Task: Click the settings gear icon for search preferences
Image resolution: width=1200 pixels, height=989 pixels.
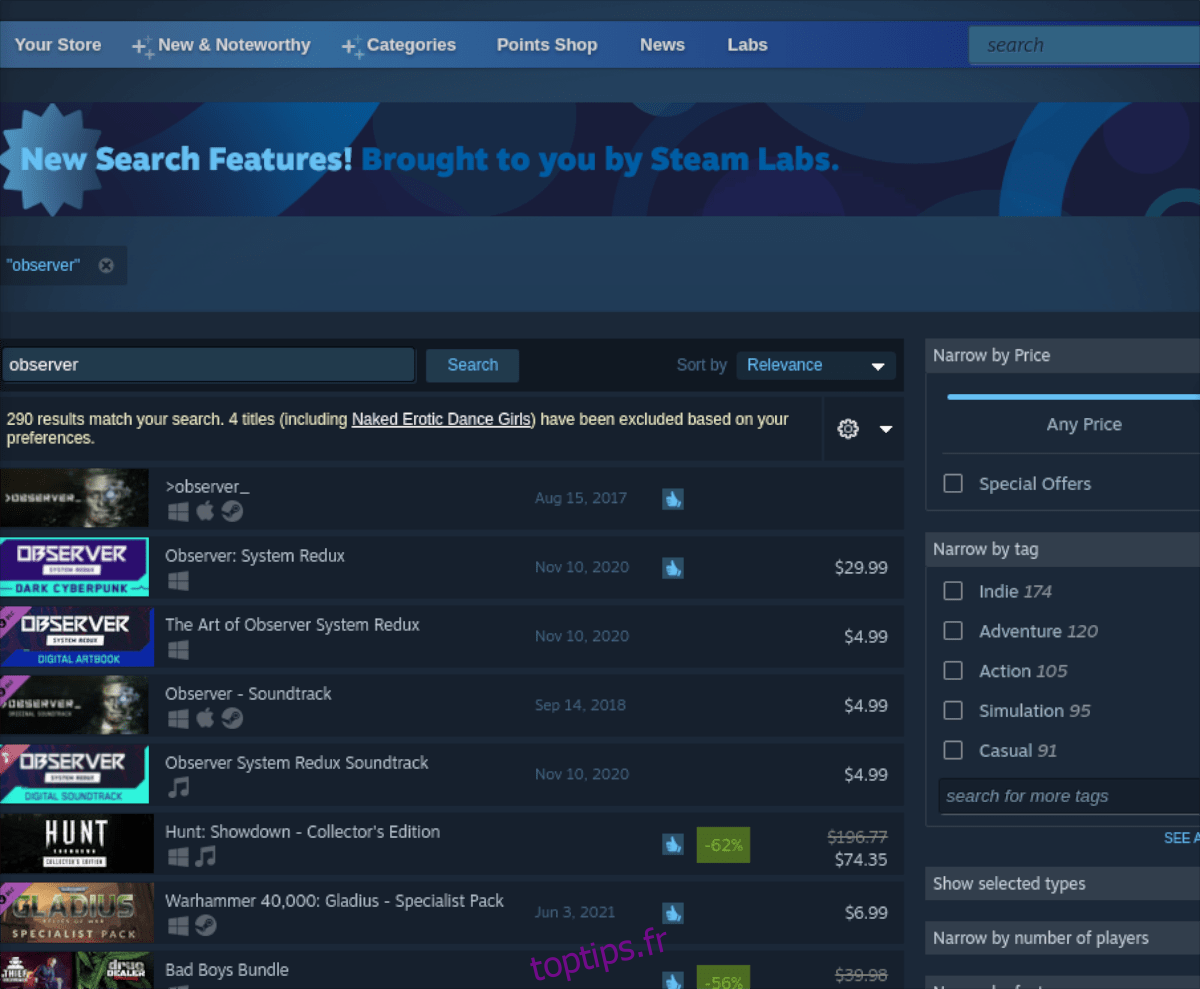Action: tap(848, 429)
